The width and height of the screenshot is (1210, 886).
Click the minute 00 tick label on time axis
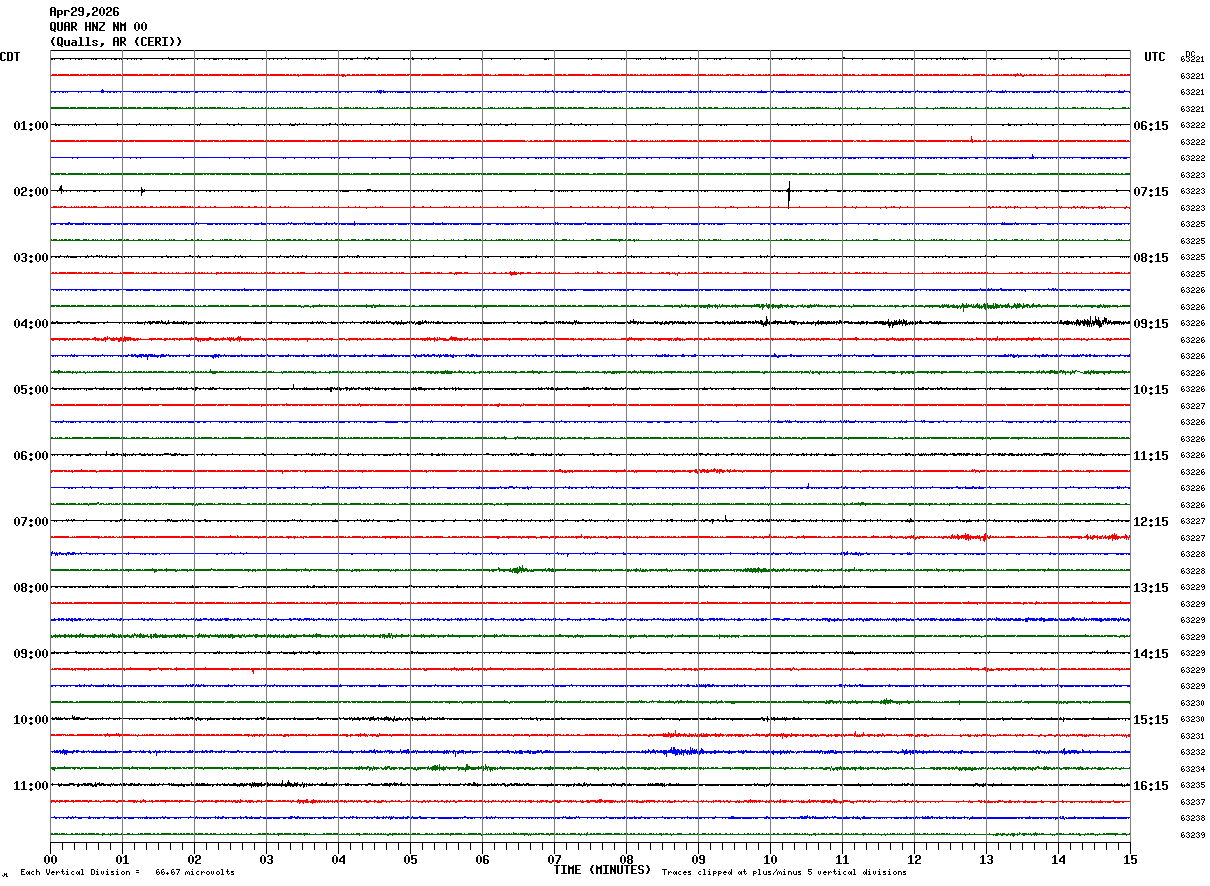click(x=50, y=860)
